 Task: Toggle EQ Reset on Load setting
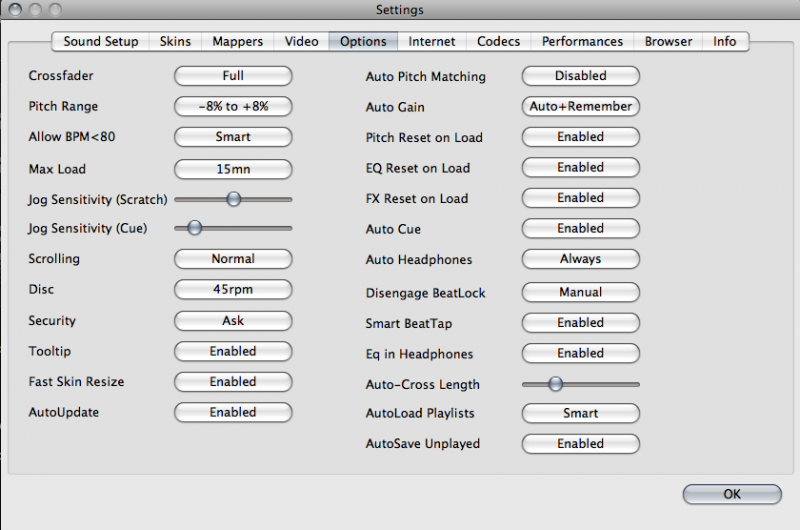[x=580, y=167]
